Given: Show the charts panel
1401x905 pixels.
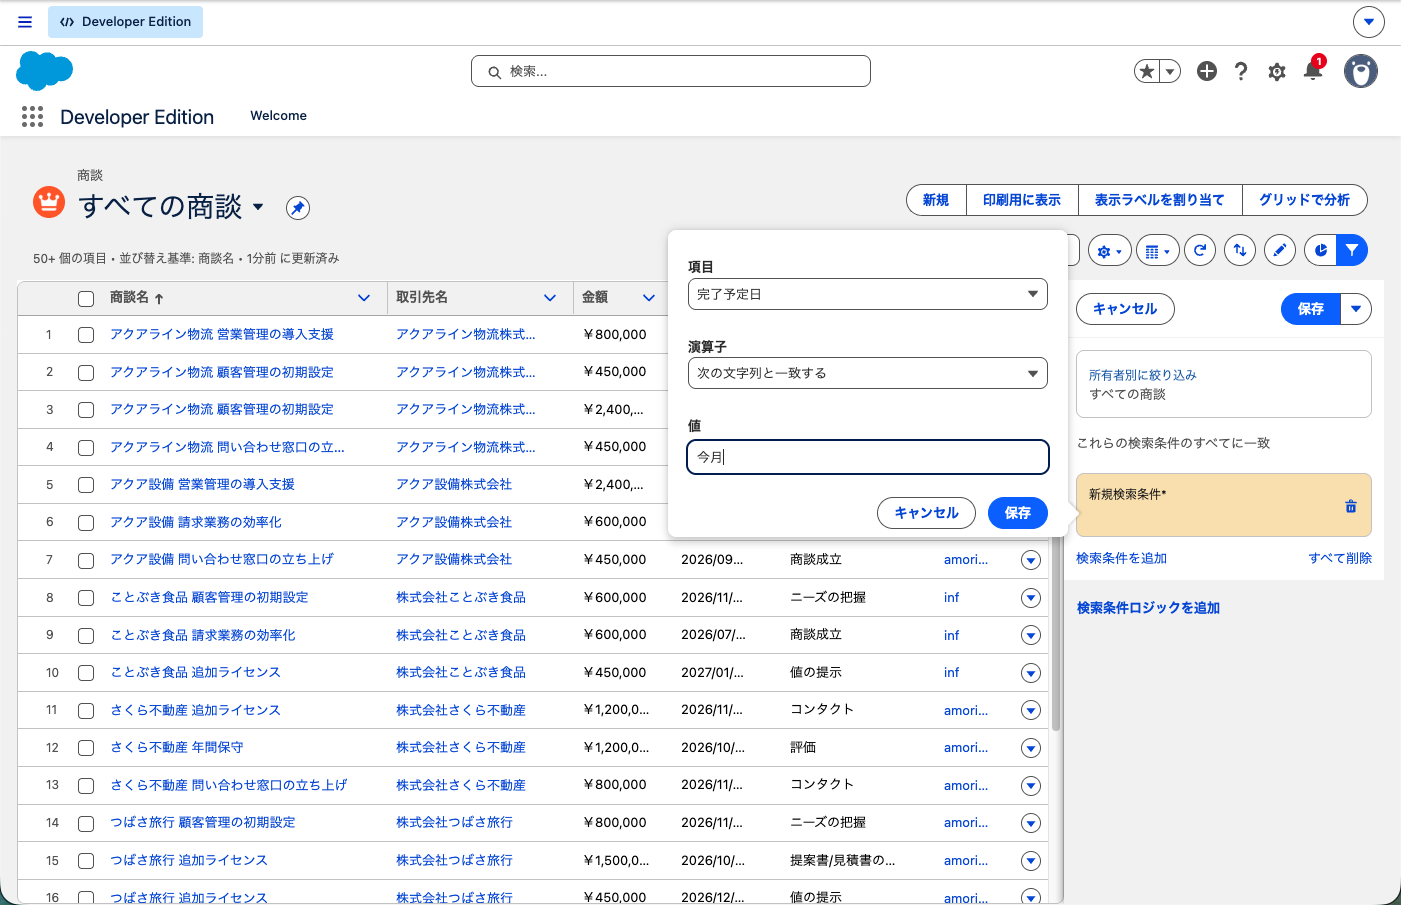Looking at the screenshot, I should click(1320, 250).
